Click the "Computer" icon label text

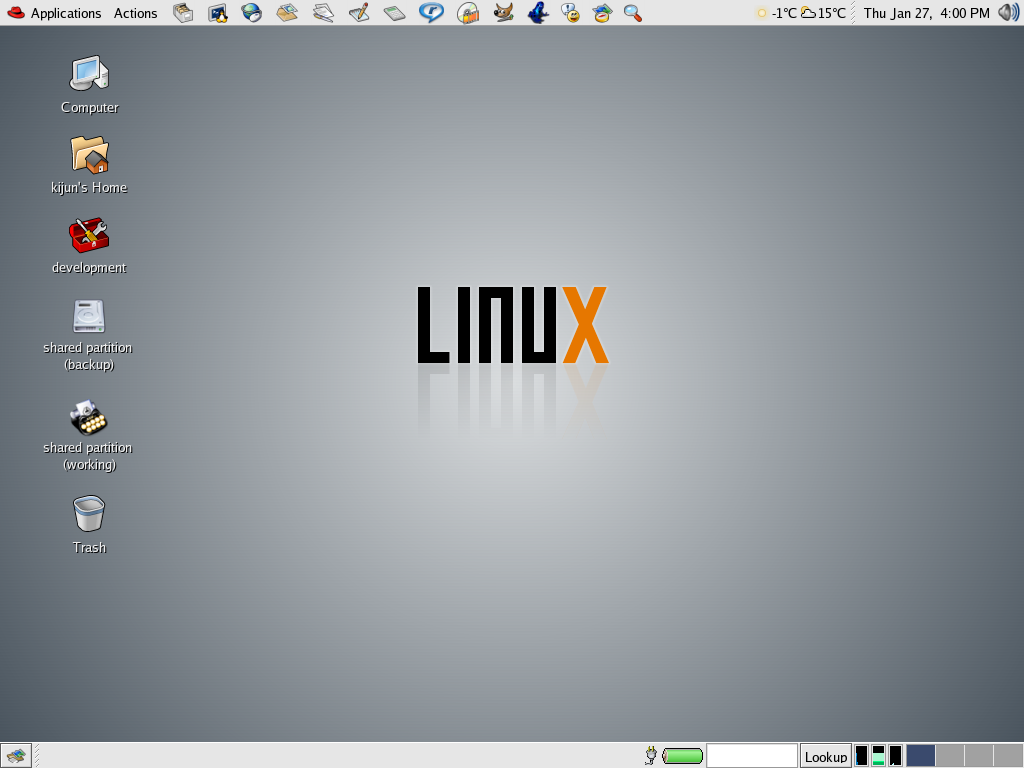tap(89, 107)
